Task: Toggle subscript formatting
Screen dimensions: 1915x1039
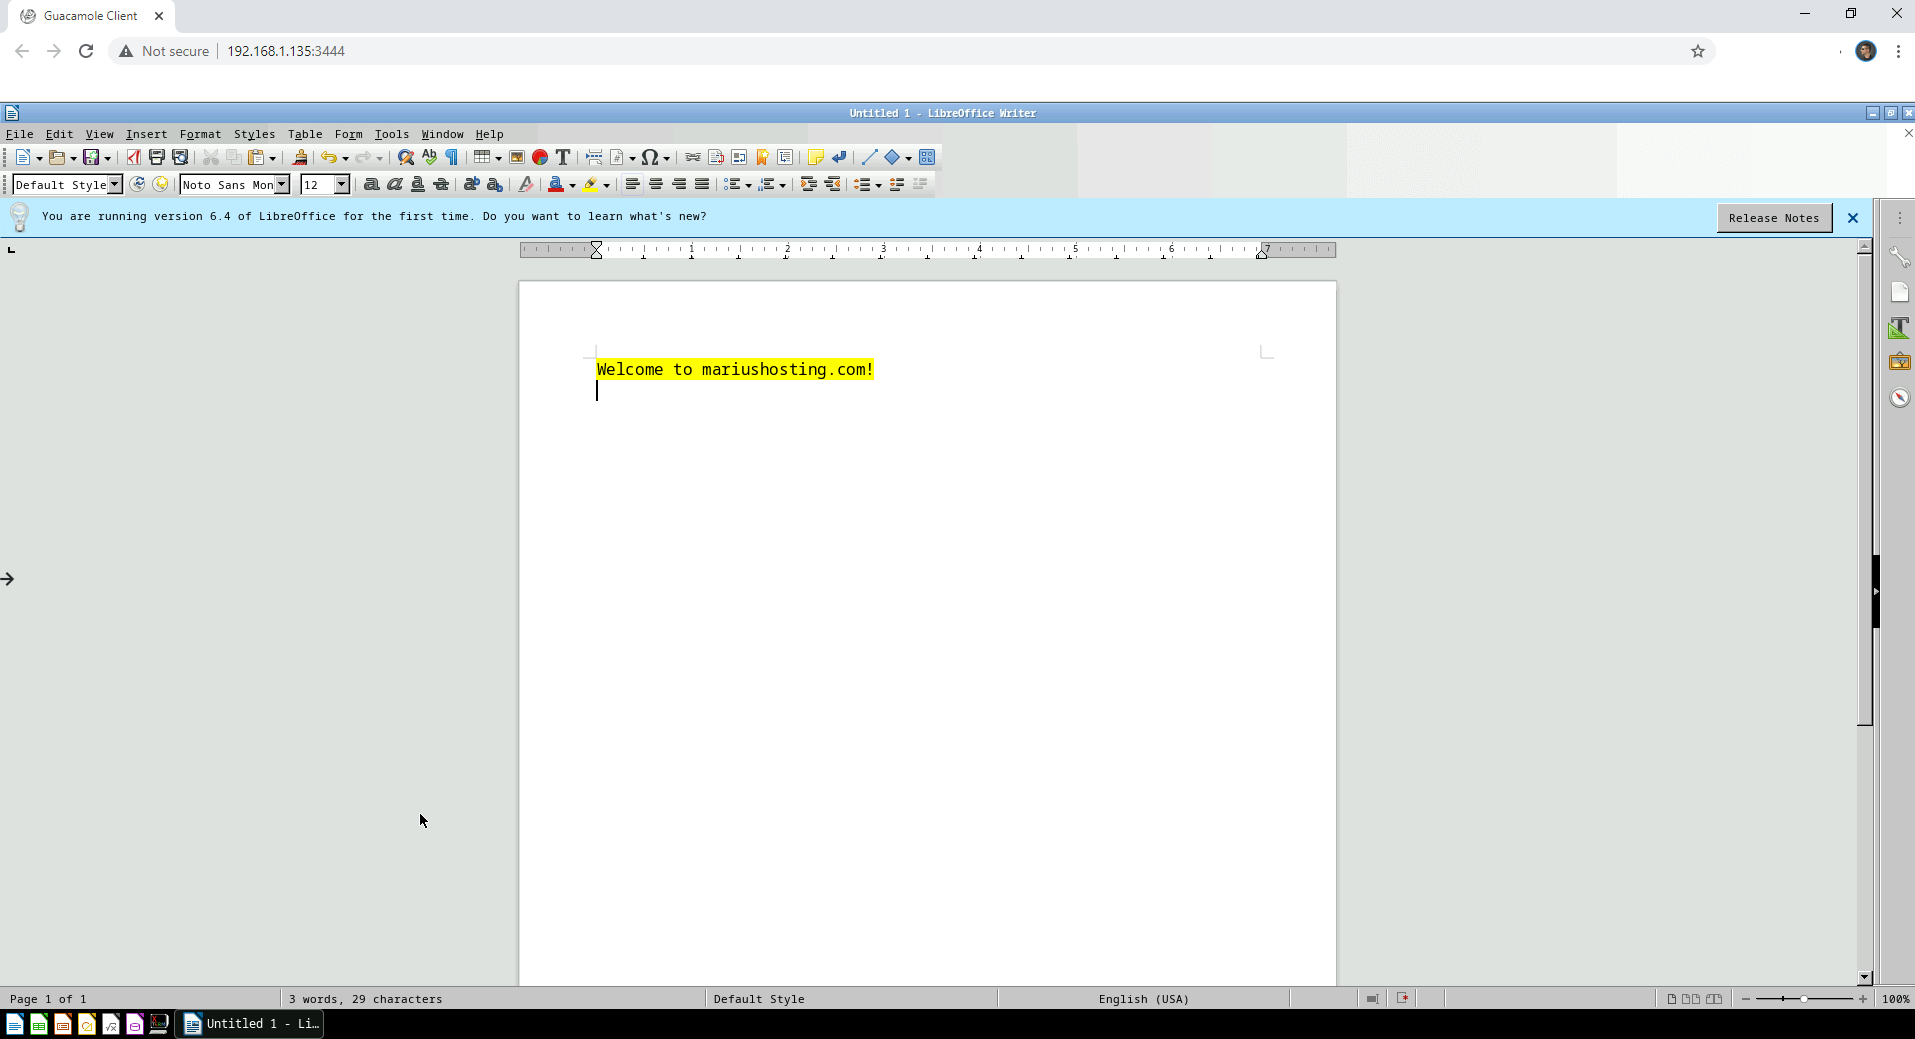Action: click(x=494, y=184)
